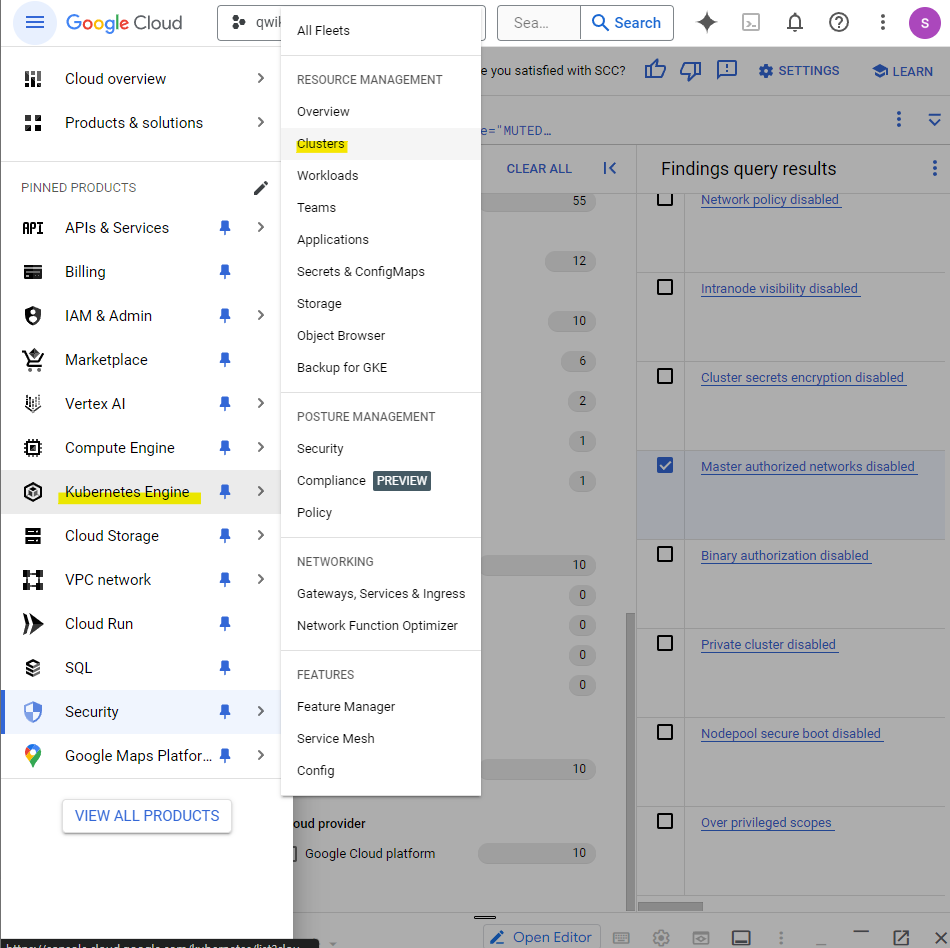The height and width of the screenshot is (948, 950).
Task: Open query editor three-dot menu
Action: 899,119
